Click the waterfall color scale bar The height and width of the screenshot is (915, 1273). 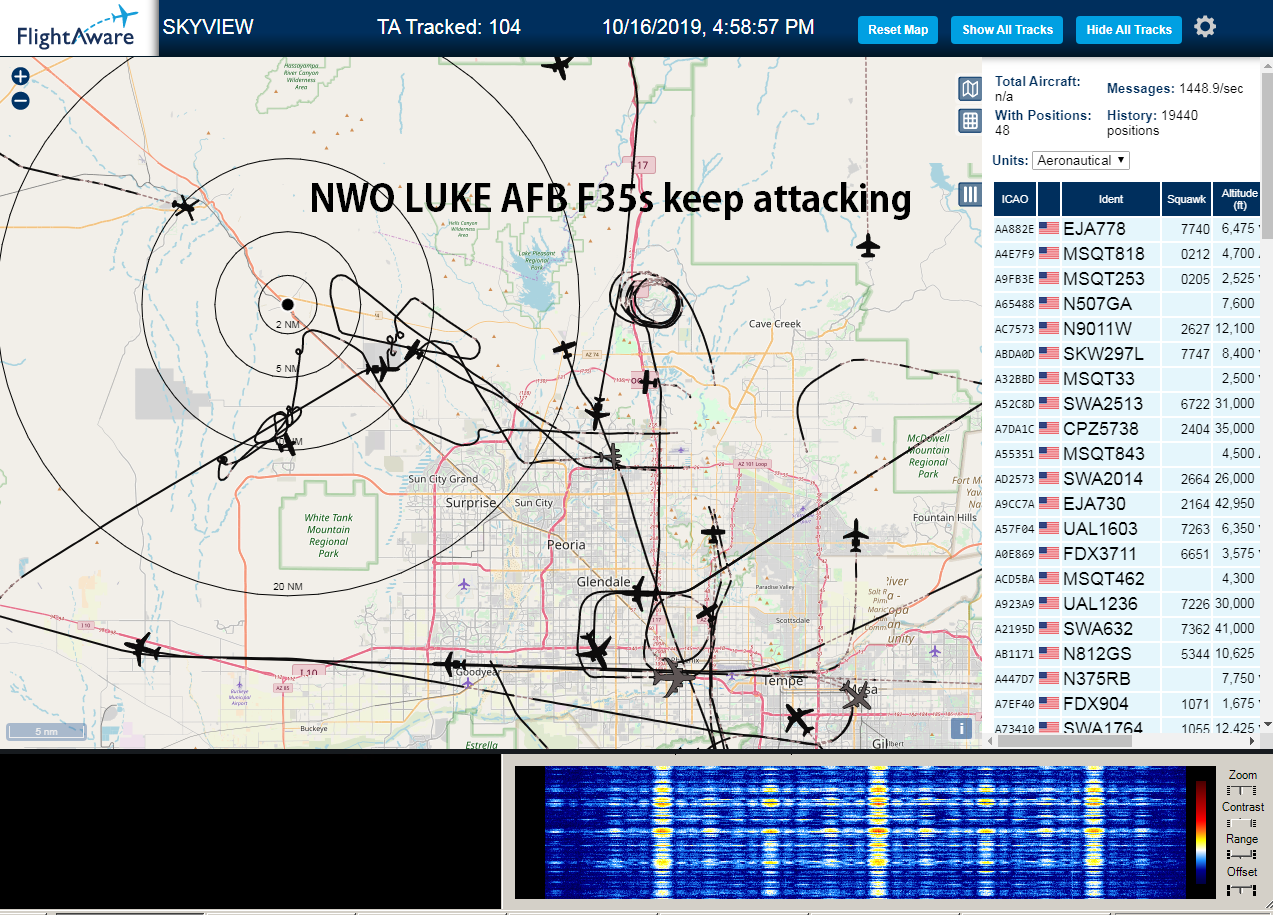click(x=1200, y=833)
